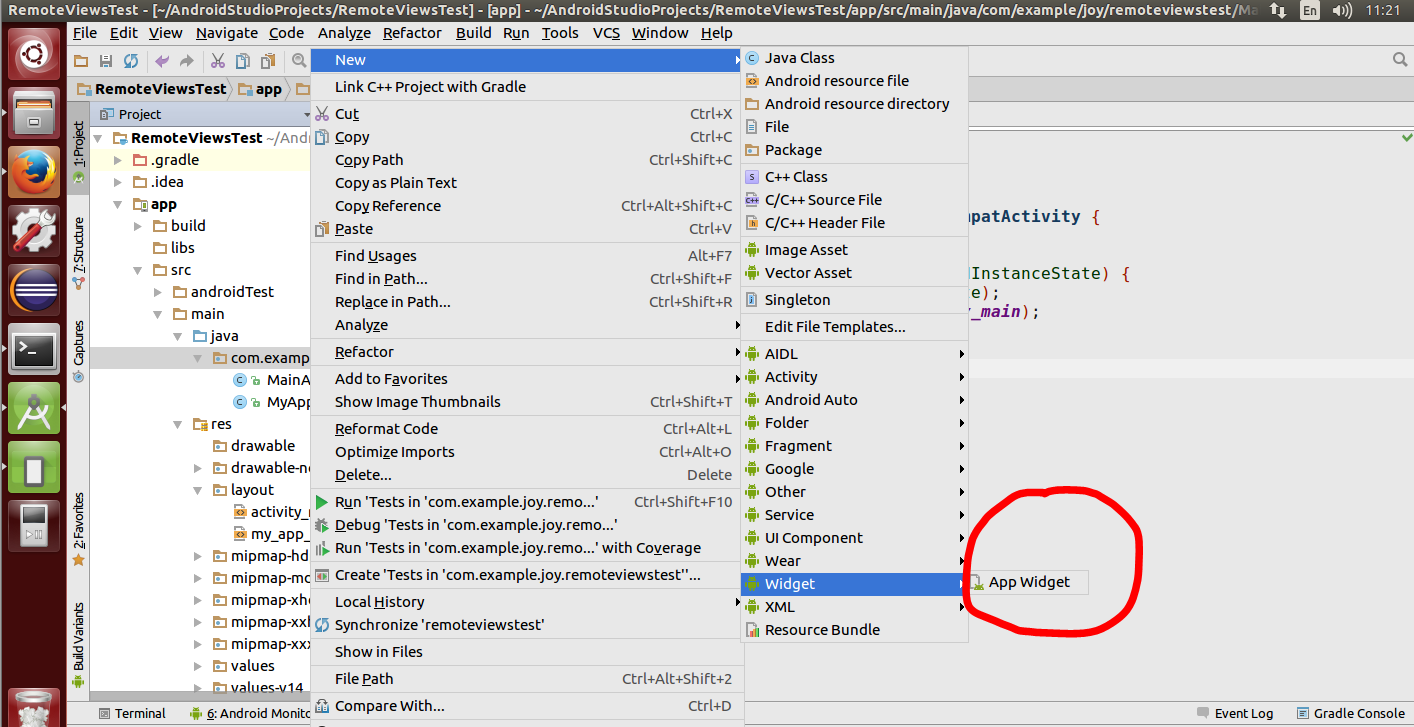
Task: Open the Terminal tool window at bottom
Action: pos(132,714)
